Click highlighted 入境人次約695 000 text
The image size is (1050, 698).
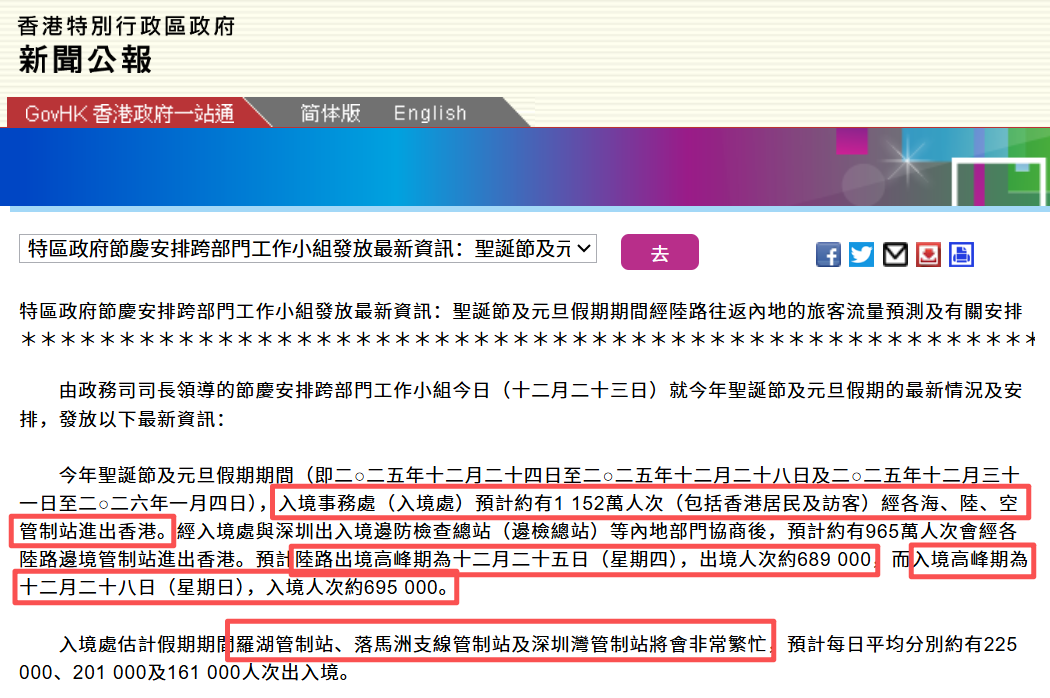tap(357, 587)
